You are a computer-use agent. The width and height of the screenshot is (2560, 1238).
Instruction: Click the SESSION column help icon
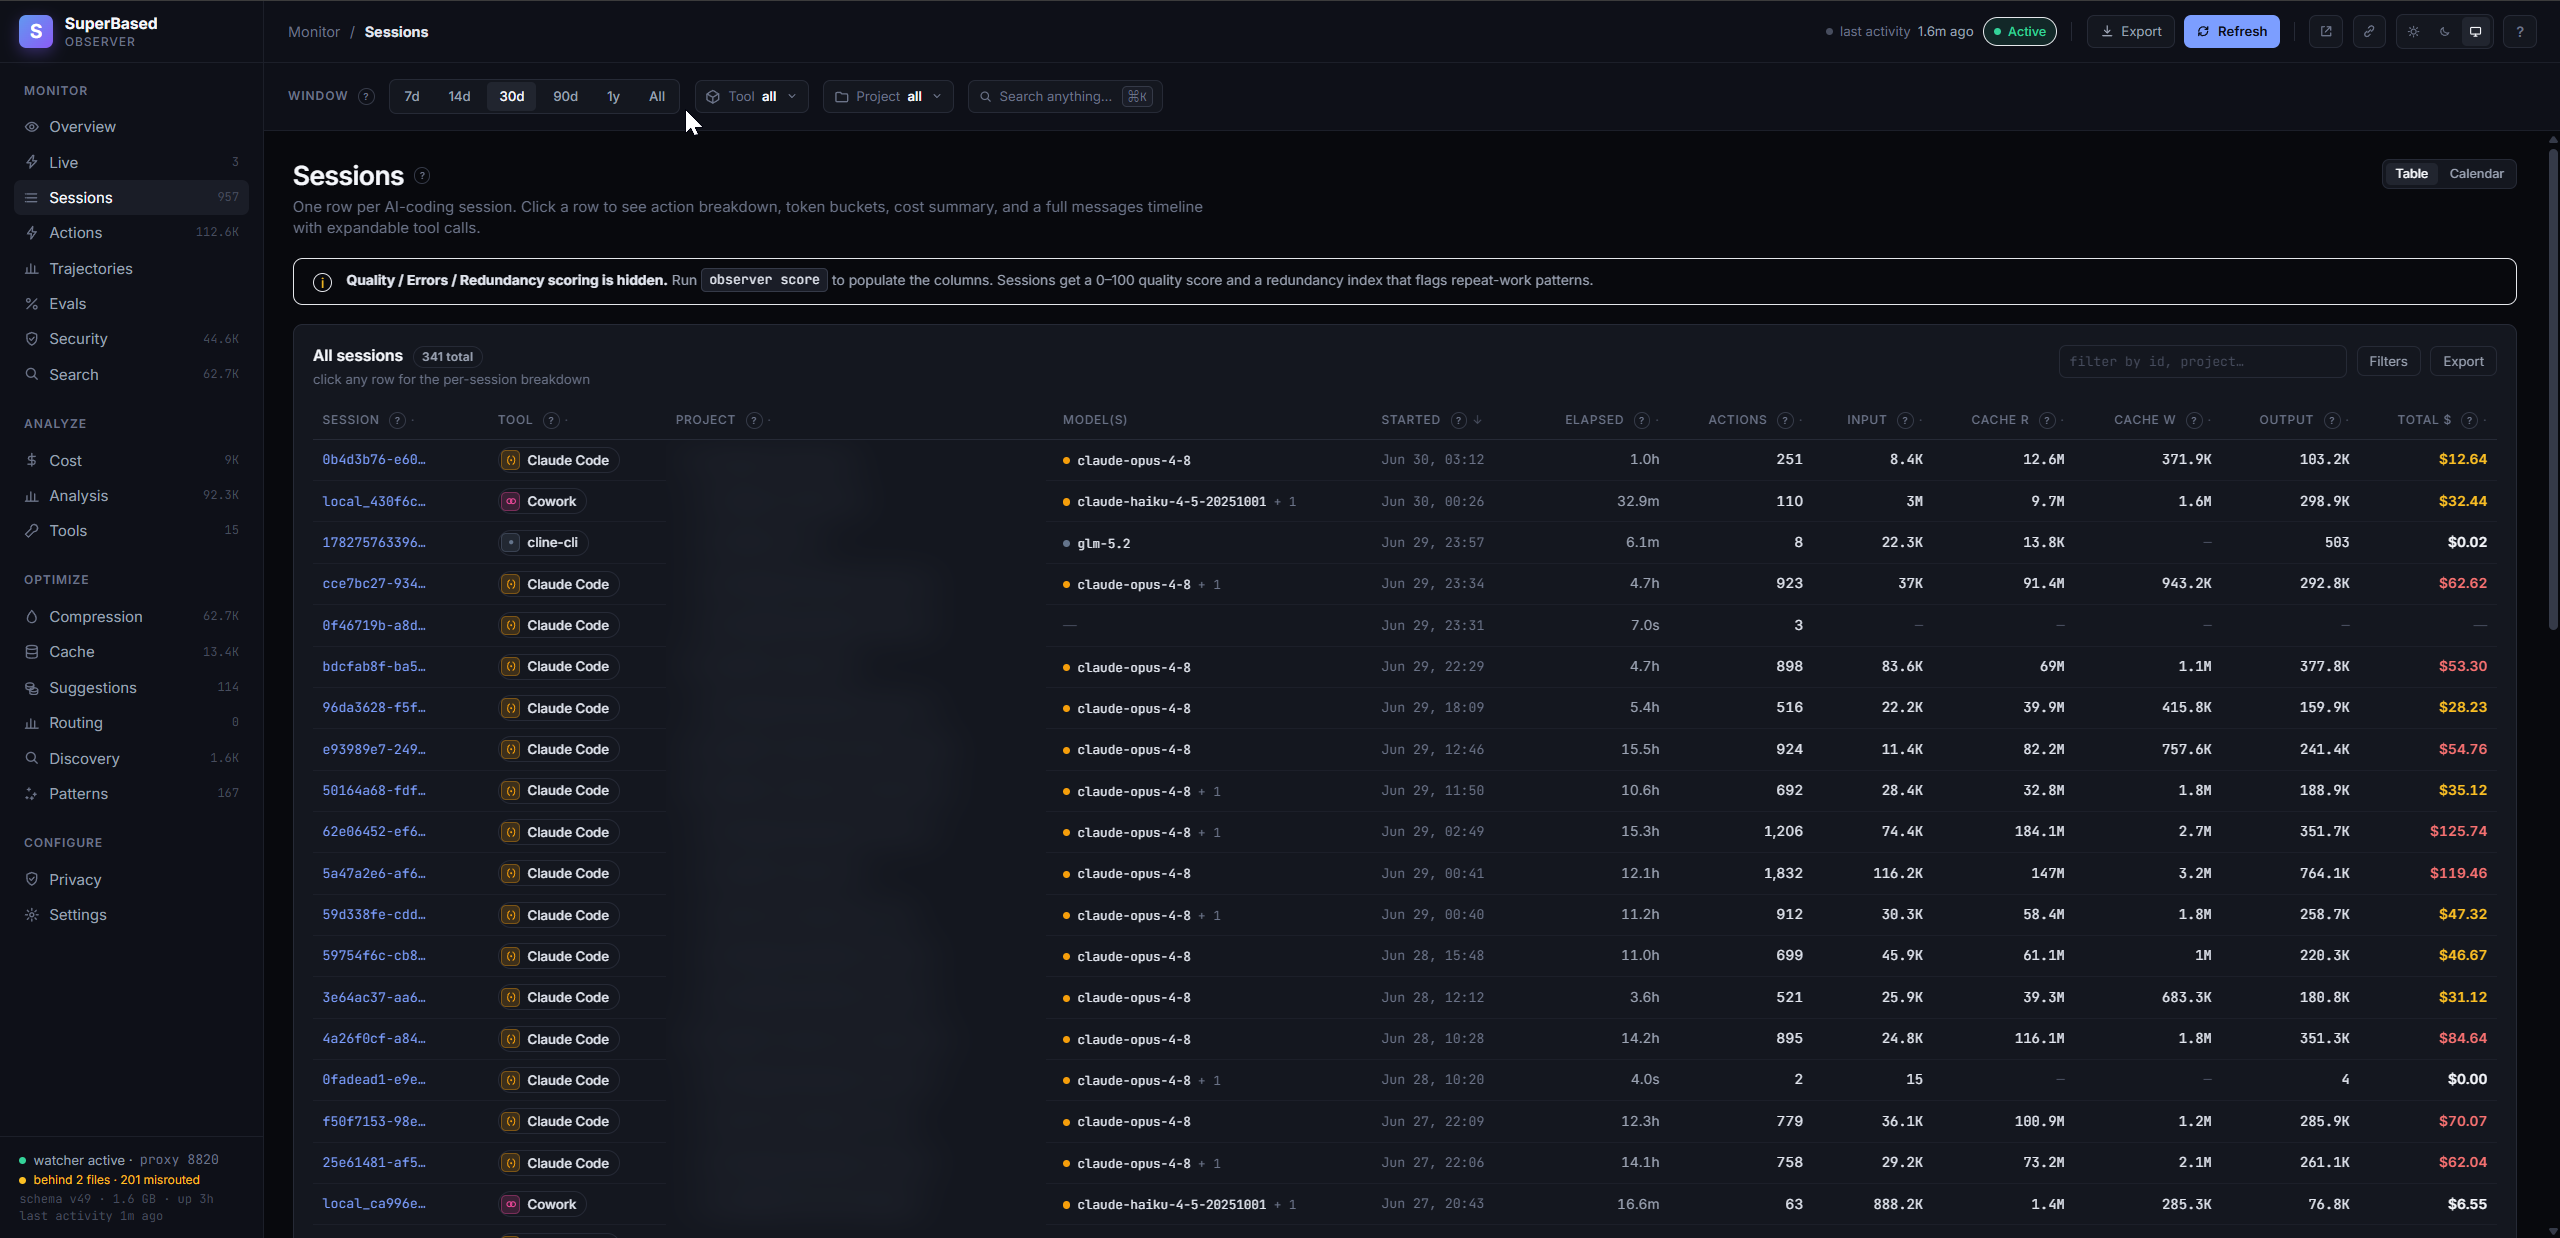tap(397, 420)
